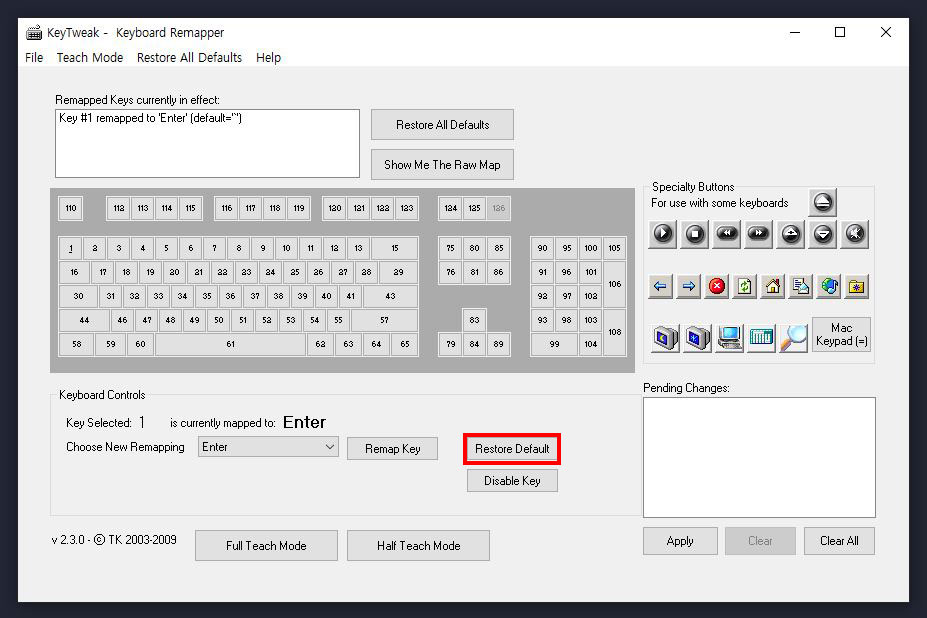Viewport: 927px width, 618px height.
Task: Select key 57 on the keyboard layout
Action: click(x=384, y=320)
